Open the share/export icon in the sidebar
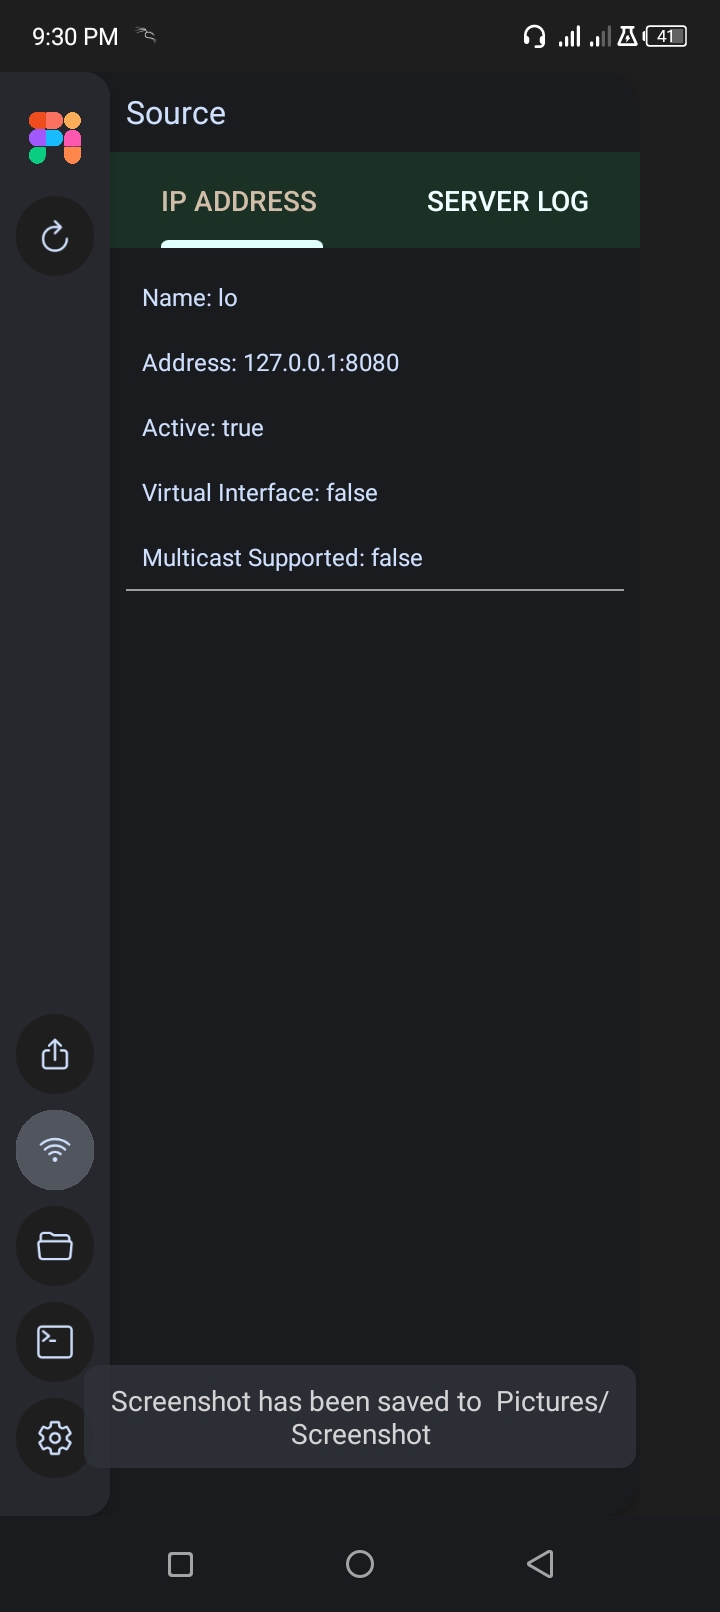This screenshot has height=1612, width=720. (54, 1054)
